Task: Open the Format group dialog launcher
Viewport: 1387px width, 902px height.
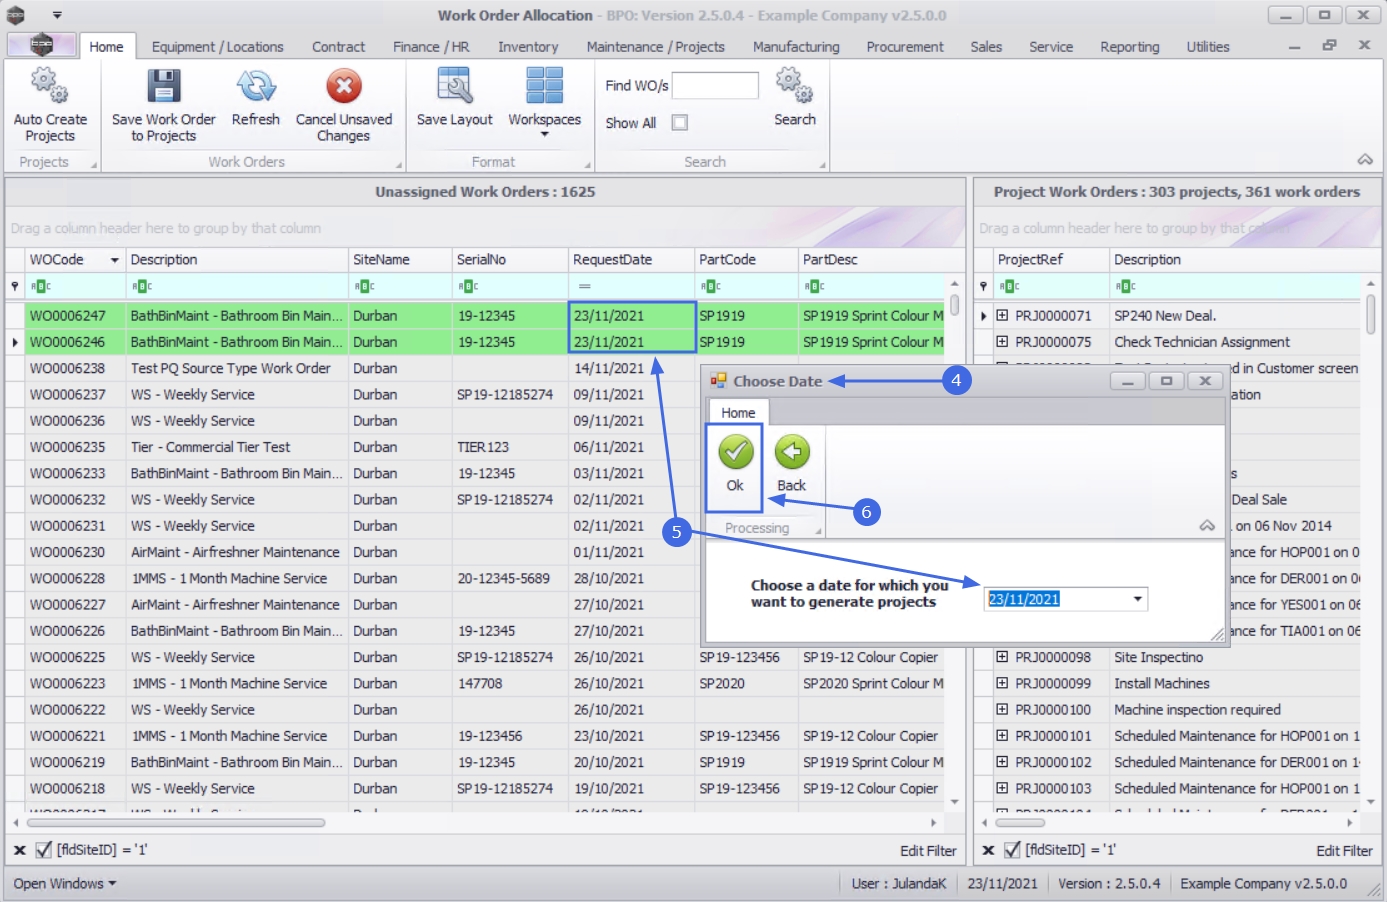Action: click(587, 165)
